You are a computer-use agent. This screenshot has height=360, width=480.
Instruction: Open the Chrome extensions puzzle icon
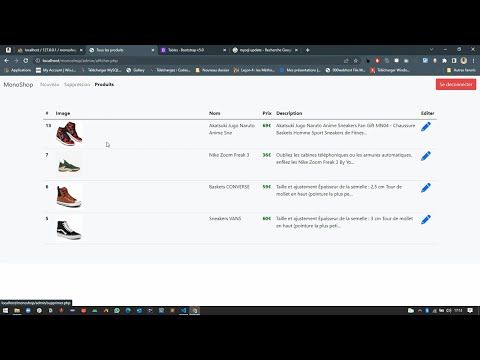[x=444, y=61]
